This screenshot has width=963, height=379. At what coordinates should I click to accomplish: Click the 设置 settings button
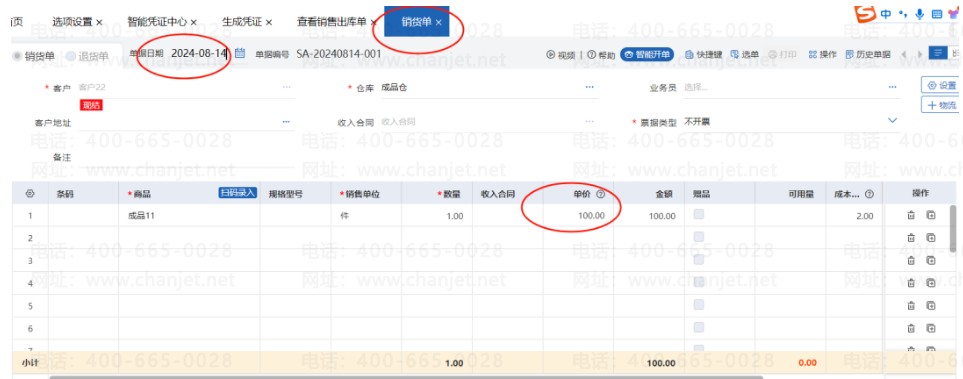click(x=940, y=85)
